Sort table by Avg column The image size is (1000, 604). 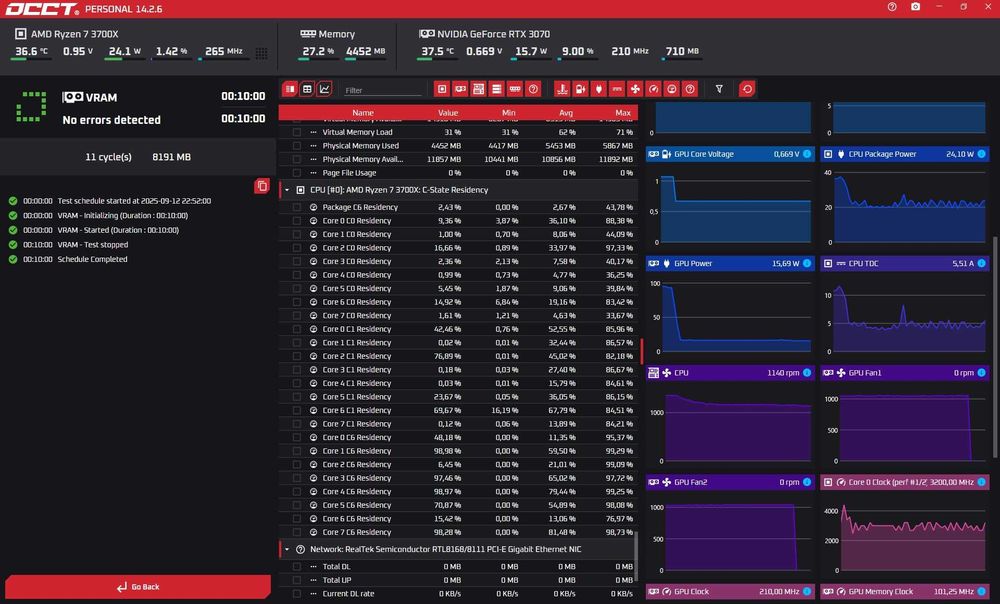click(566, 113)
